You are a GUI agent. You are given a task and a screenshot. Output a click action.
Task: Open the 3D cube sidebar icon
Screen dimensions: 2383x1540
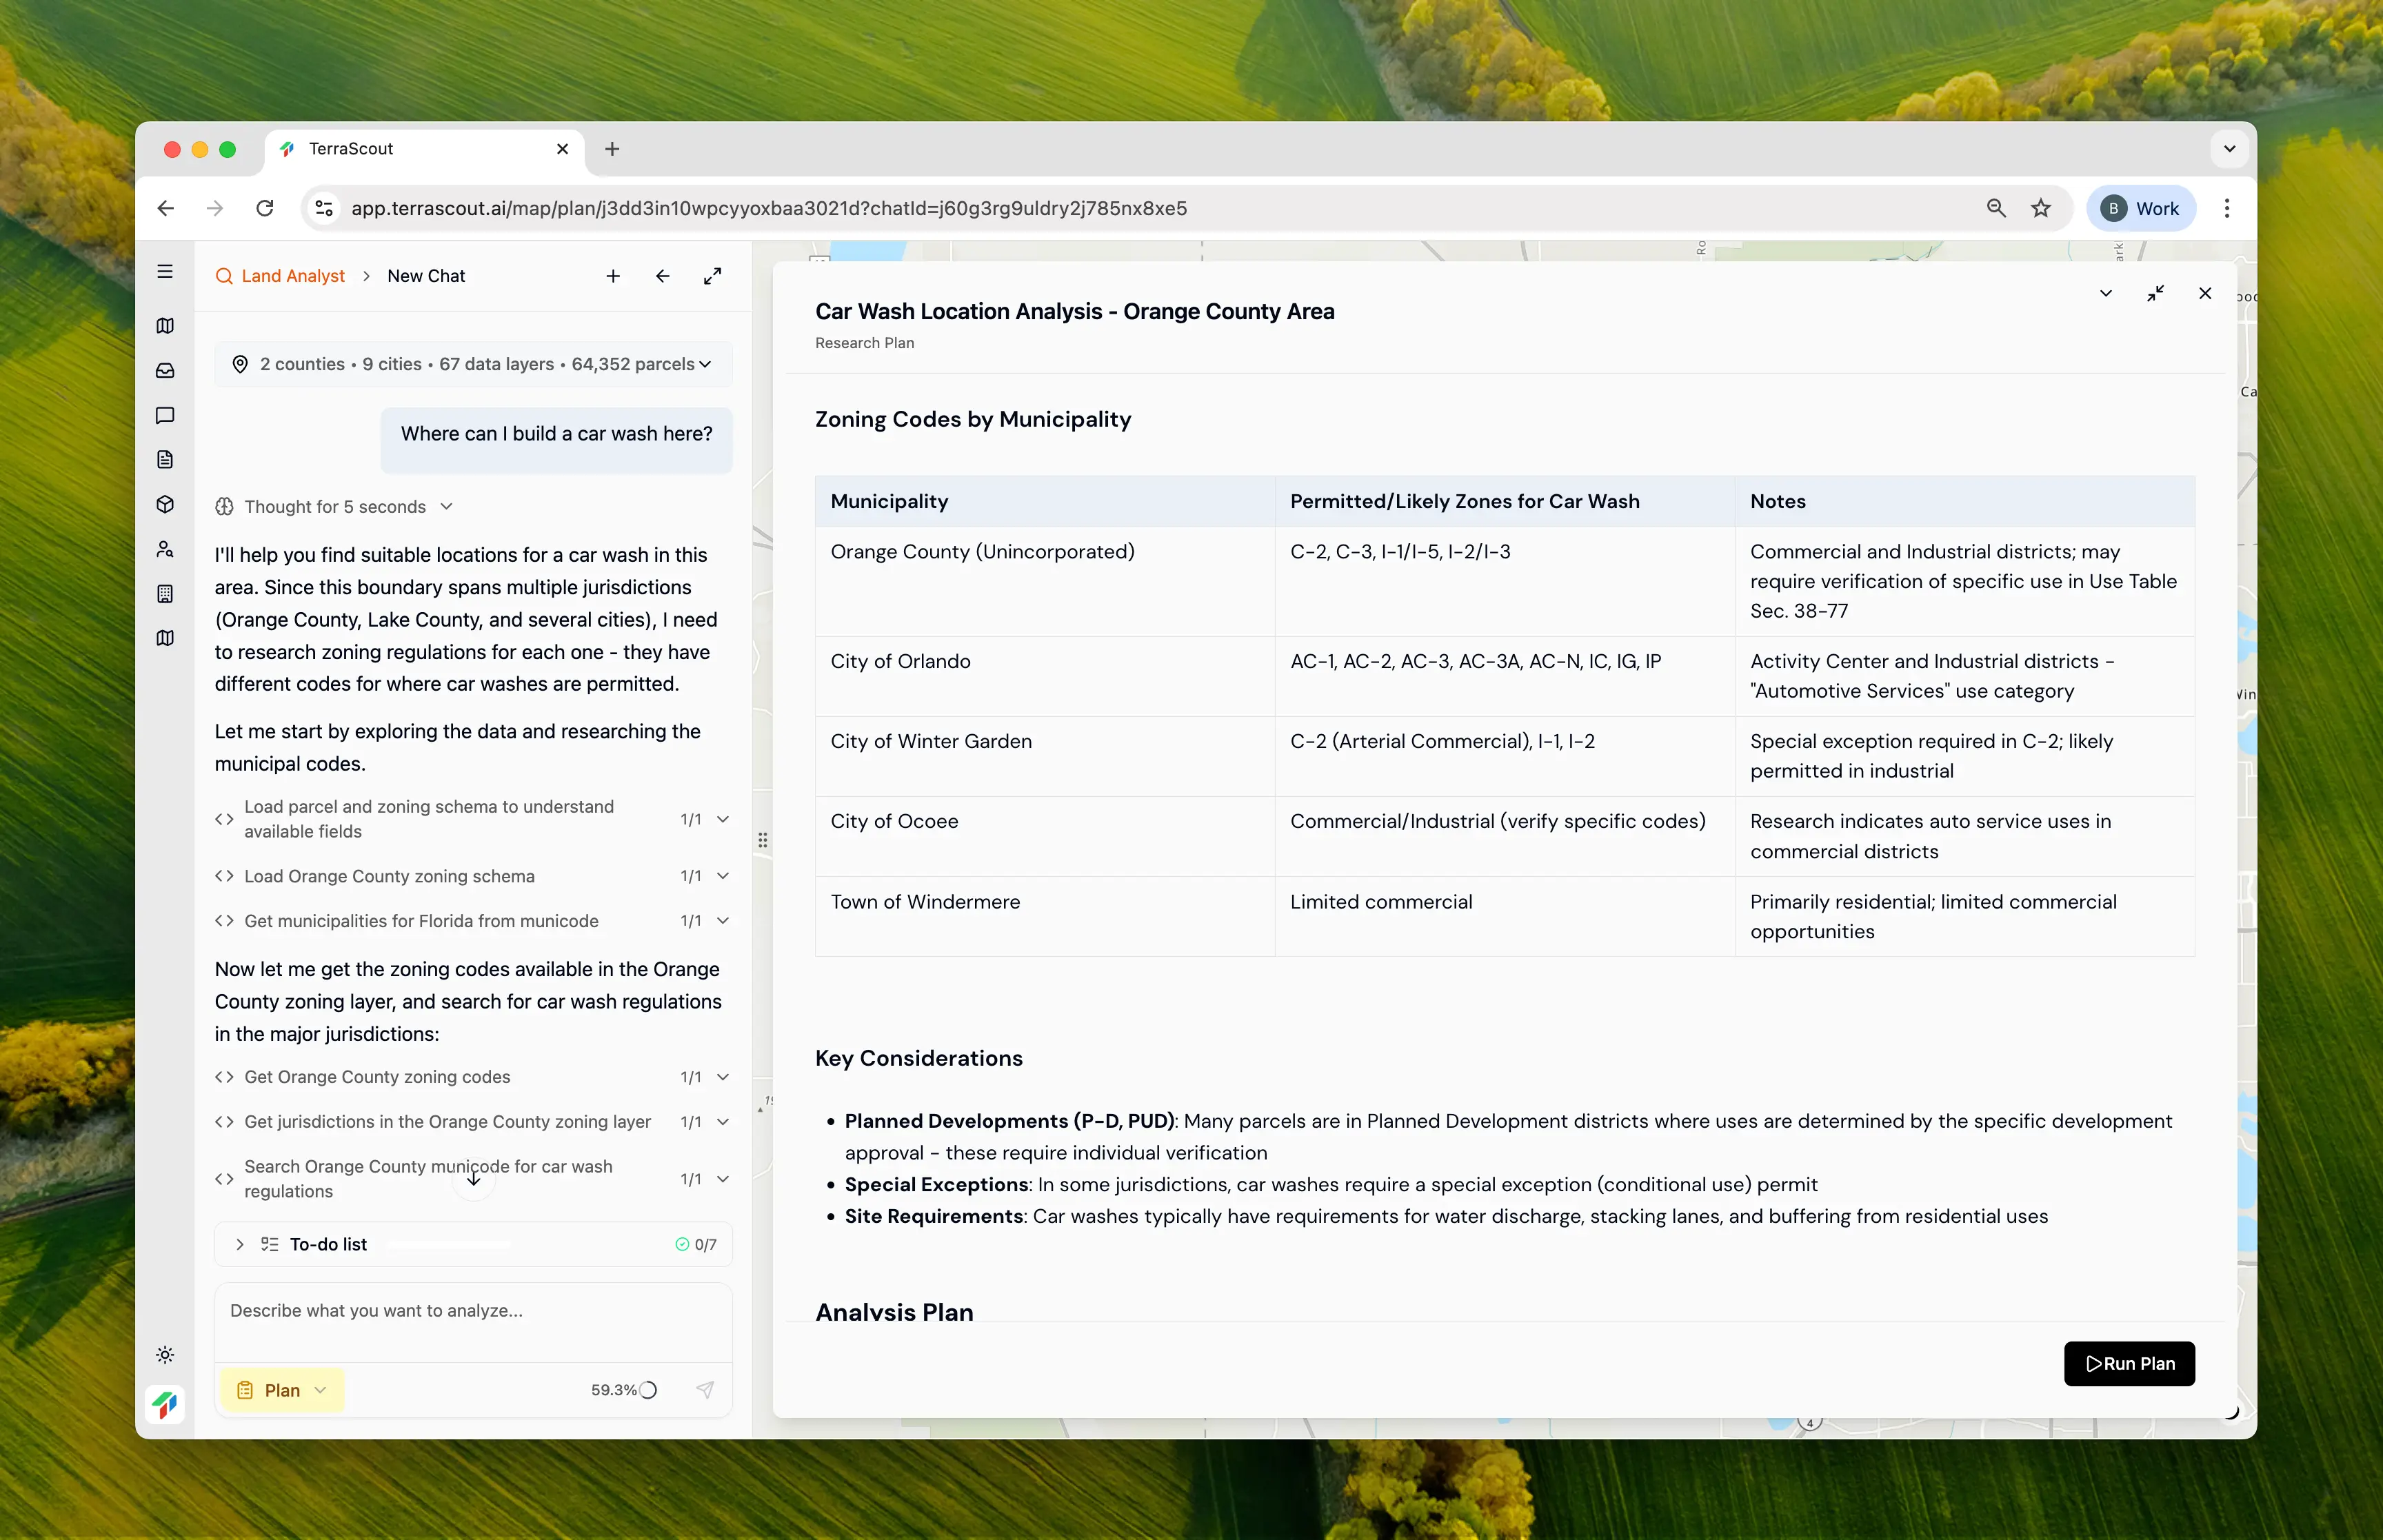[165, 504]
